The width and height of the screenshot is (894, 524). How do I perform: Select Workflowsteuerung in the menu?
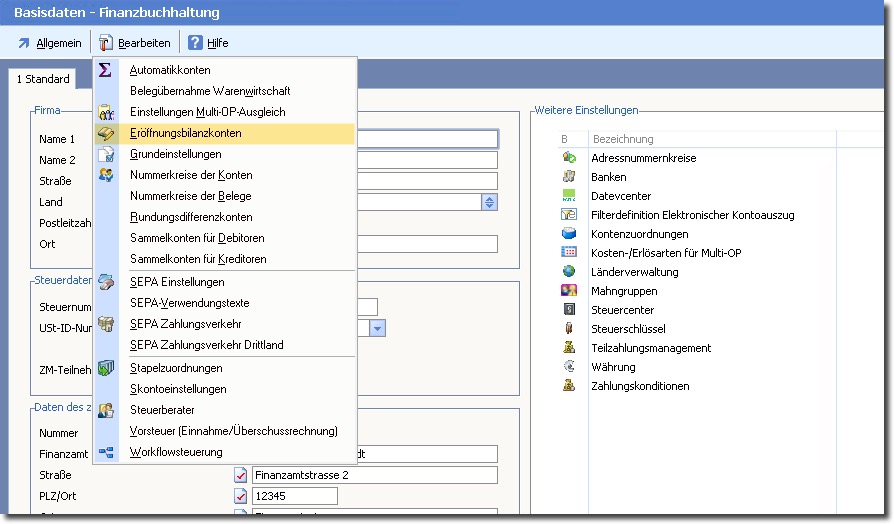coord(177,453)
